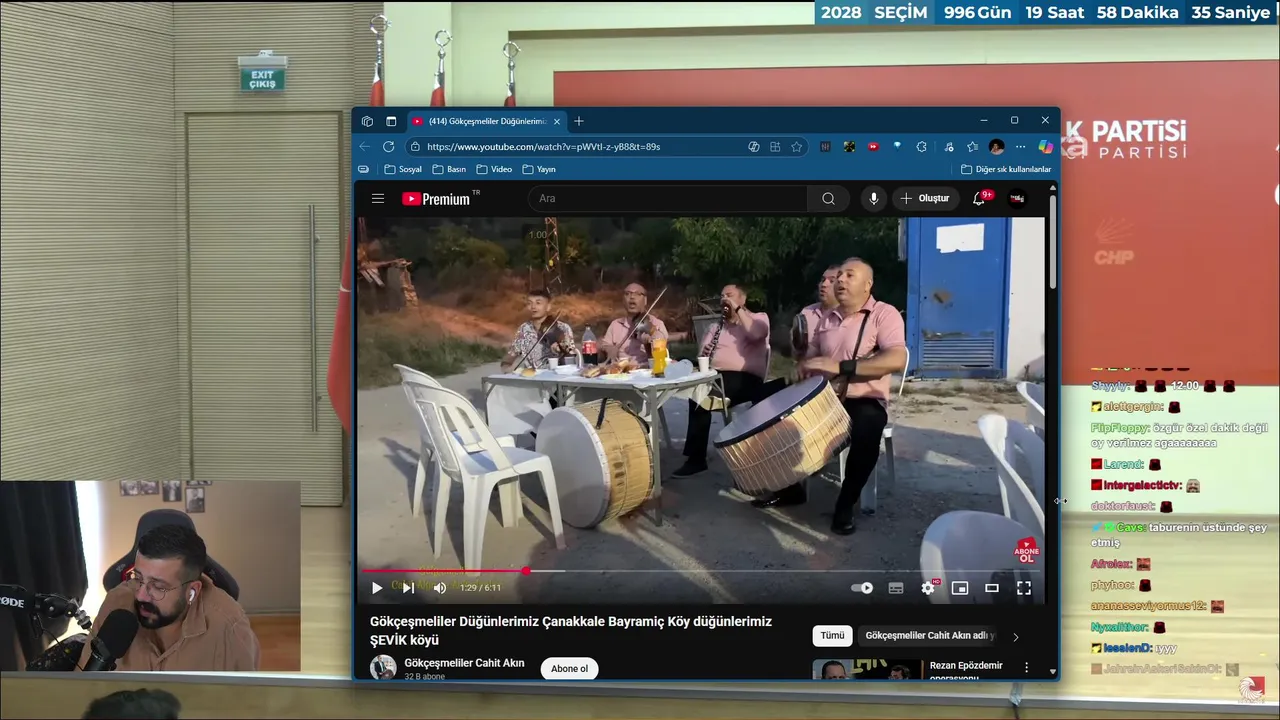Show more filter chips with right chevron
Screen dimensions: 1280x720
1016,636
